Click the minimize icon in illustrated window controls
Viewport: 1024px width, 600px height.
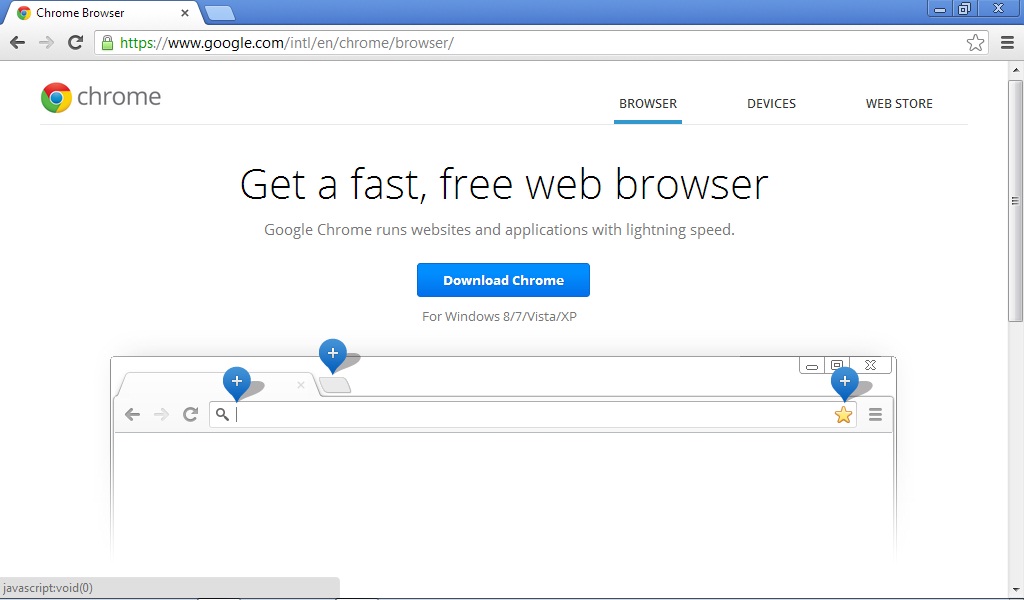point(812,366)
